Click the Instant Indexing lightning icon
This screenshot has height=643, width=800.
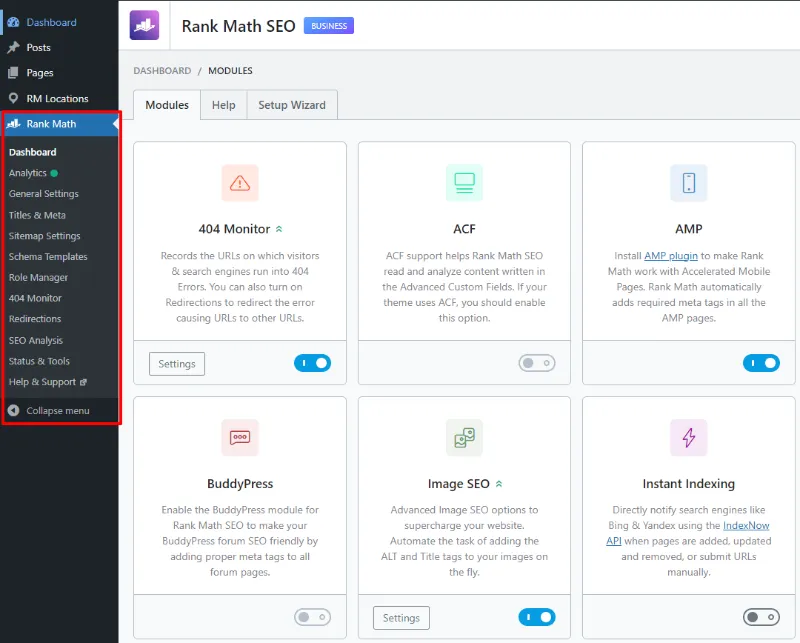(688, 437)
